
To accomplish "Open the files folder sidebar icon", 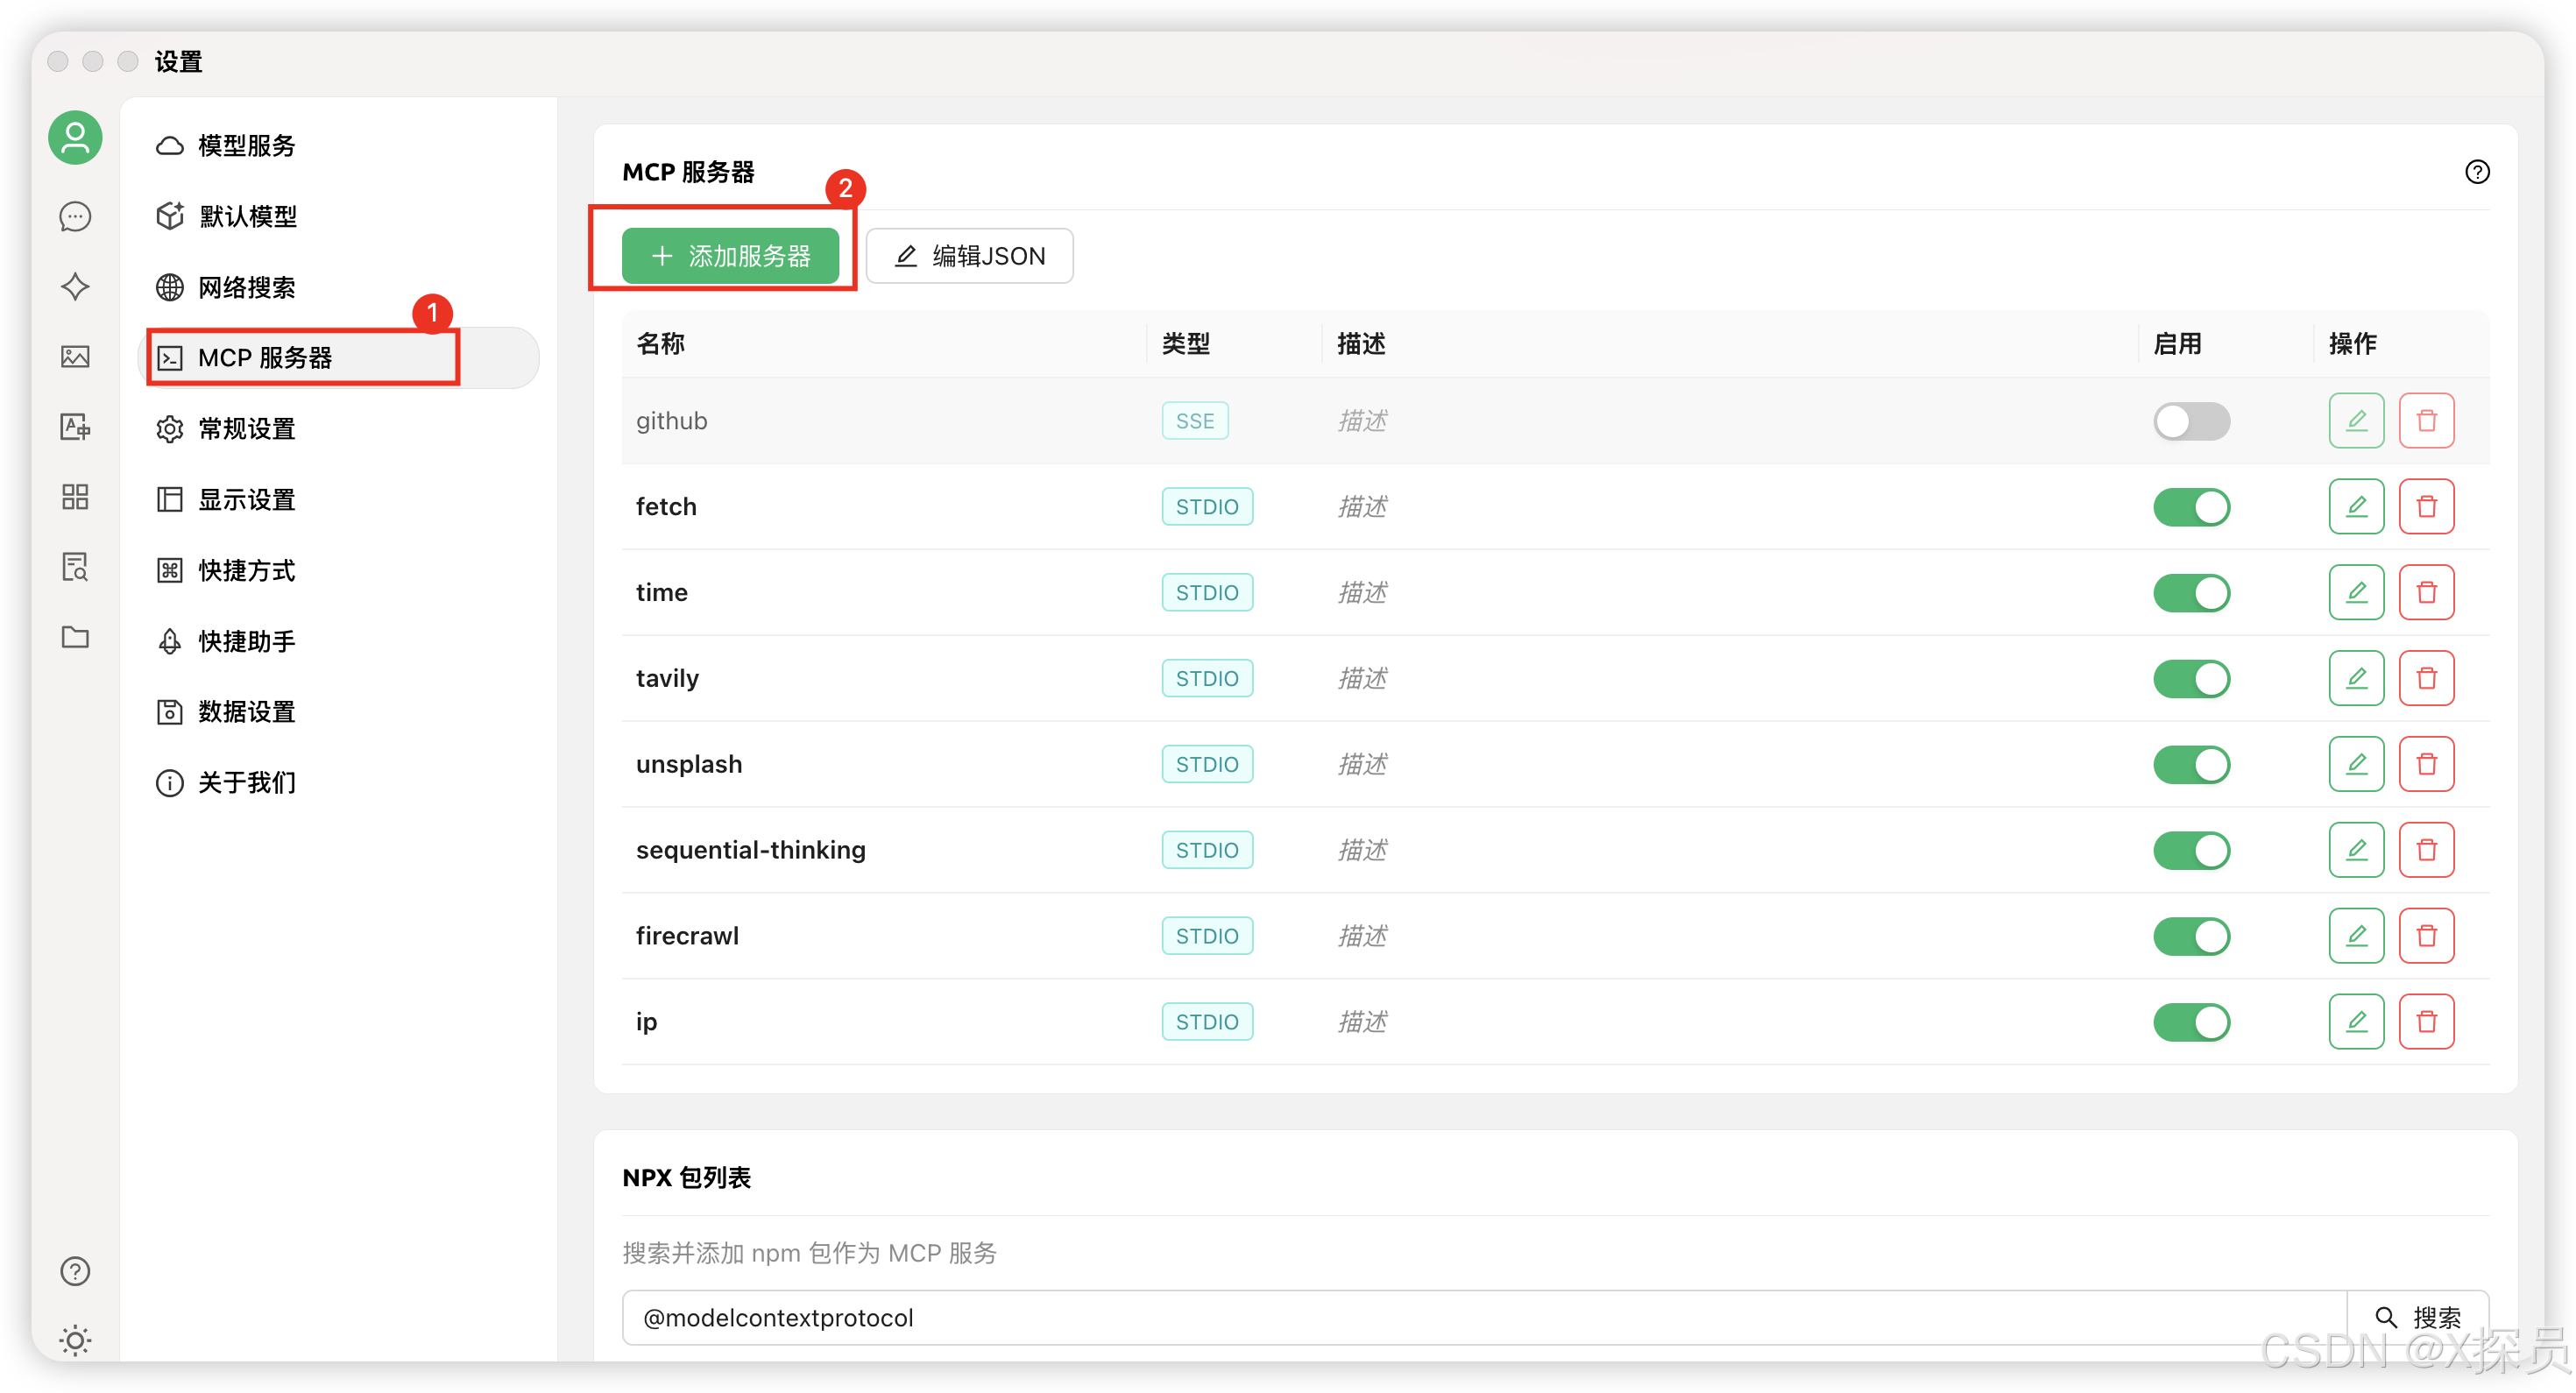I will [x=75, y=637].
